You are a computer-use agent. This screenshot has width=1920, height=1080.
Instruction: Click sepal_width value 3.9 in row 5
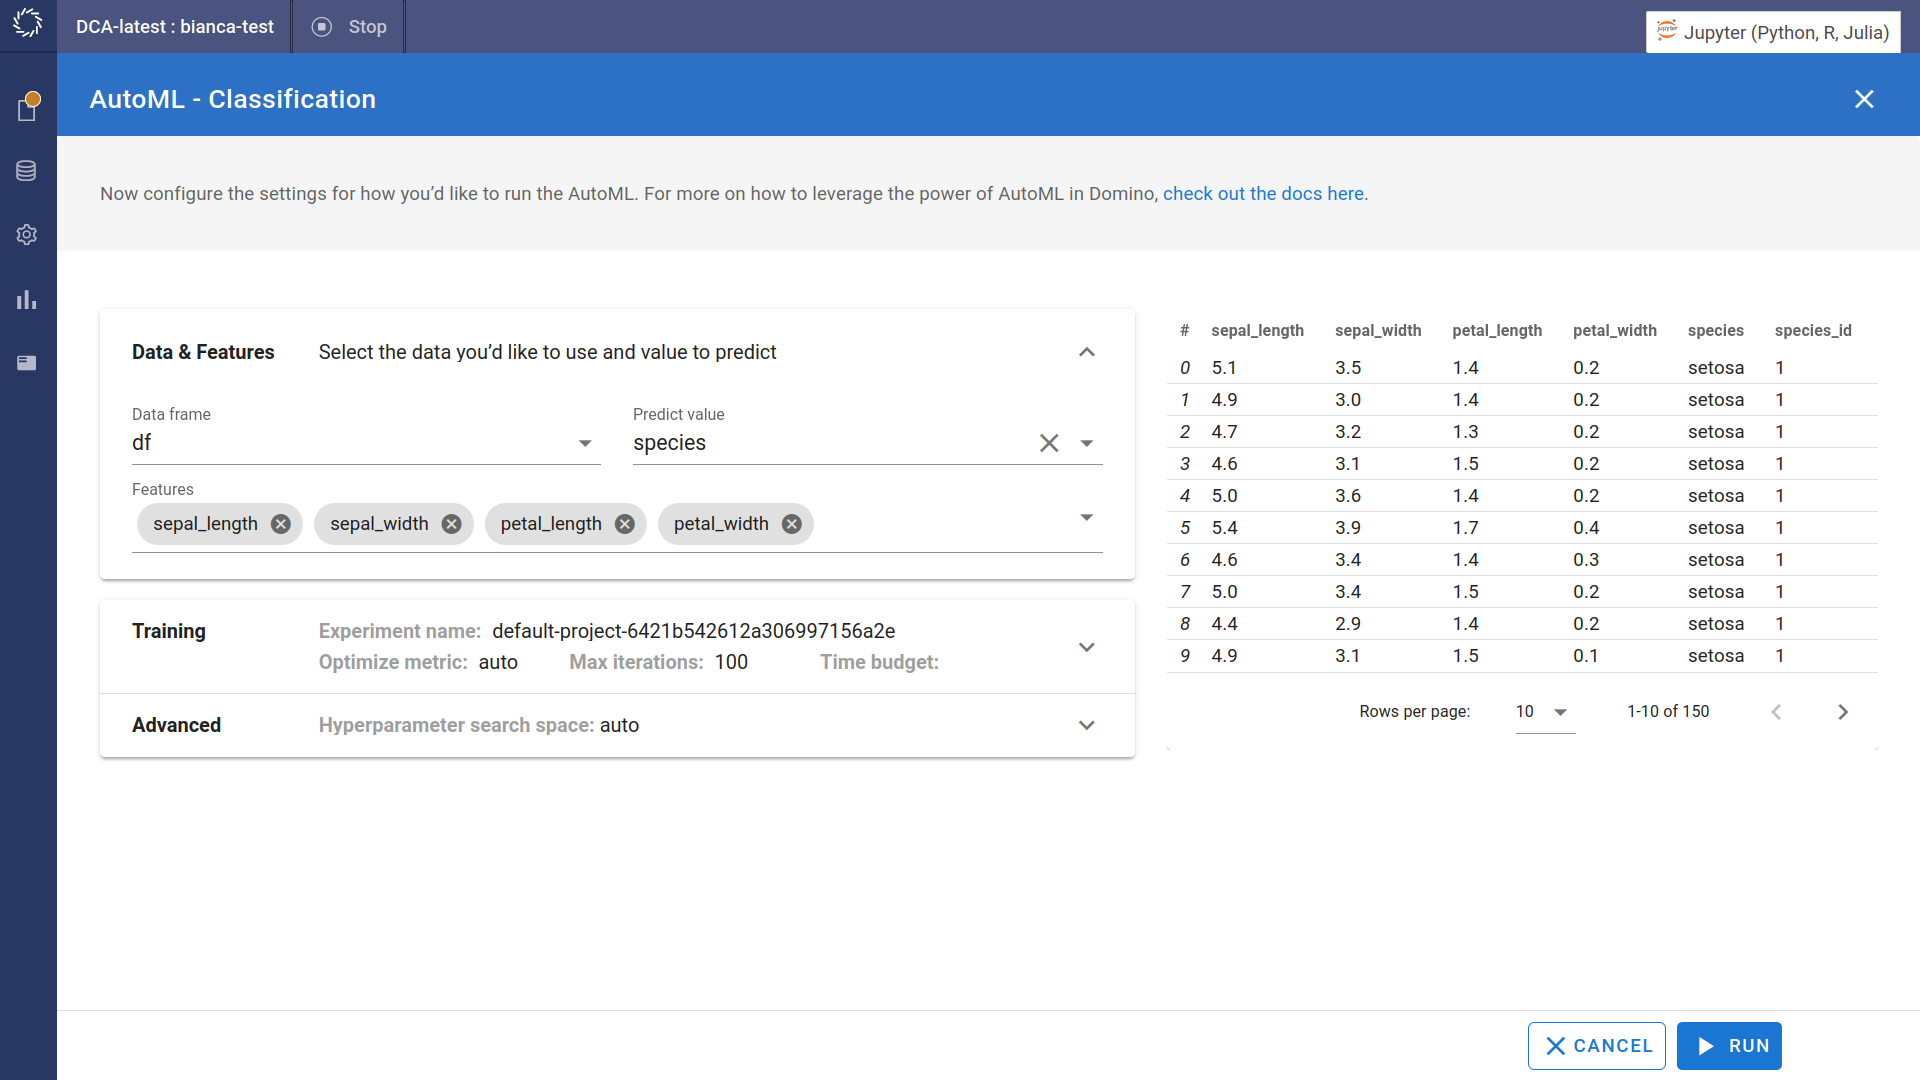(x=1348, y=528)
